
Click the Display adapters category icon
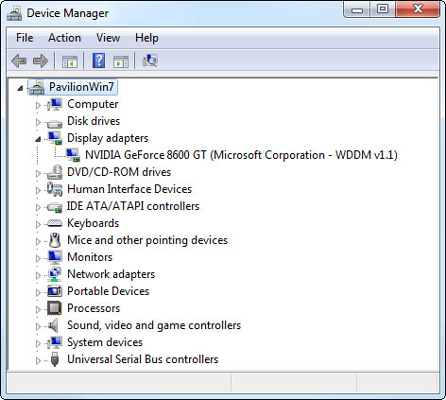tap(55, 138)
